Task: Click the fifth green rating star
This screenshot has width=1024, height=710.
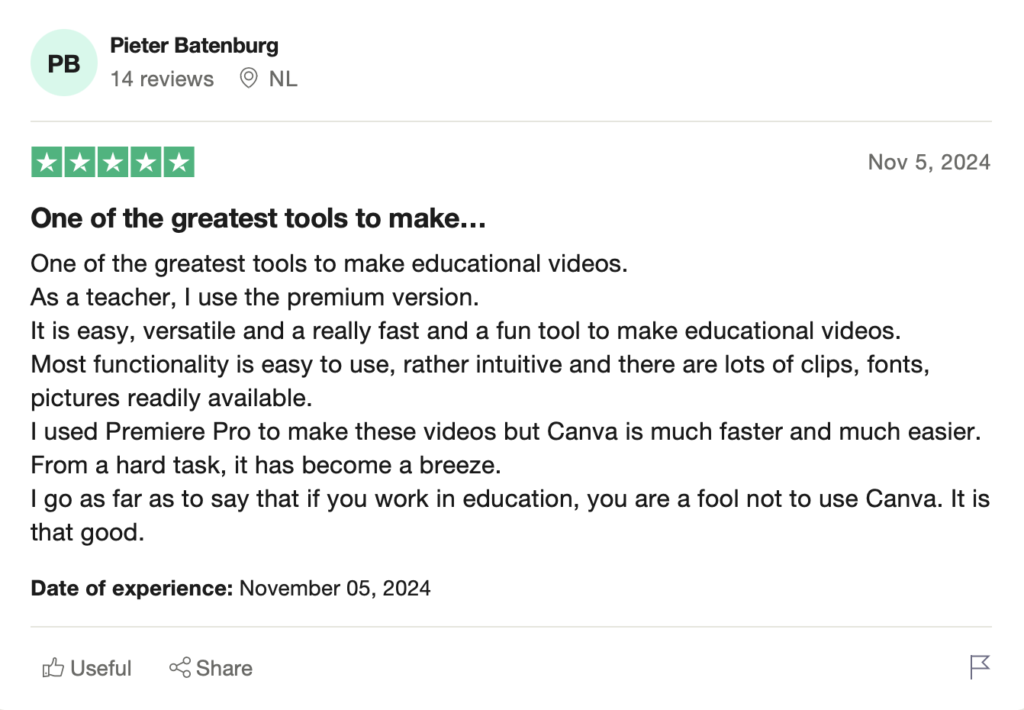Action: click(179, 162)
